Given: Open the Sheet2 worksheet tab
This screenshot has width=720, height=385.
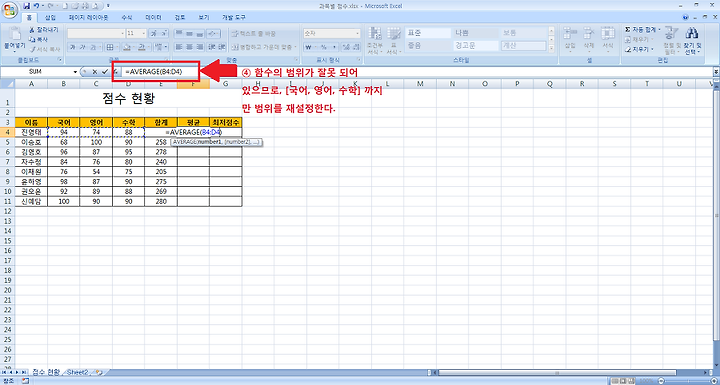Looking at the screenshot, I should pyautogui.click(x=79, y=372).
